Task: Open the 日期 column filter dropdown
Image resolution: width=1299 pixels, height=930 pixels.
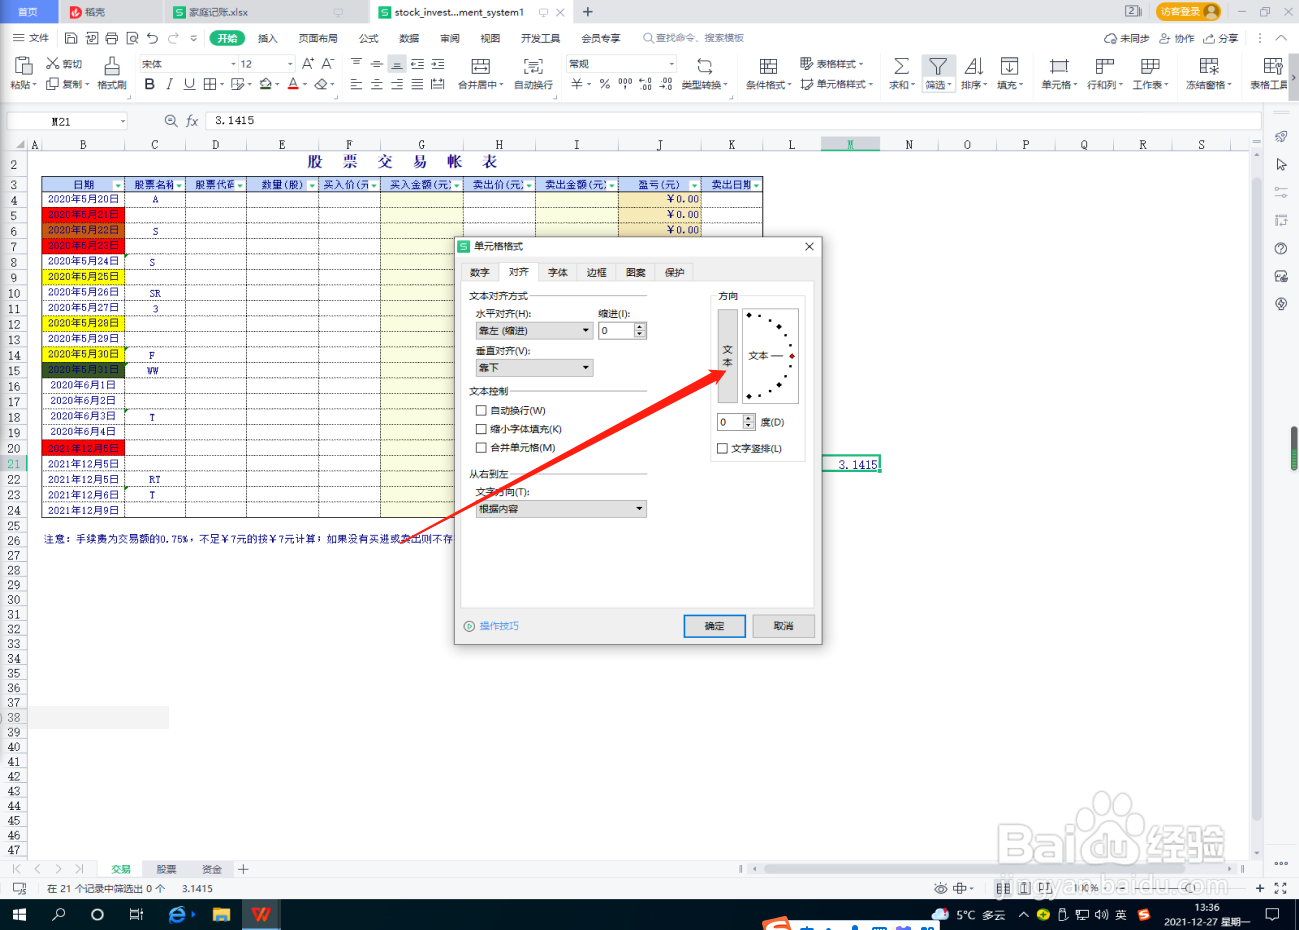Action: [118, 185]
